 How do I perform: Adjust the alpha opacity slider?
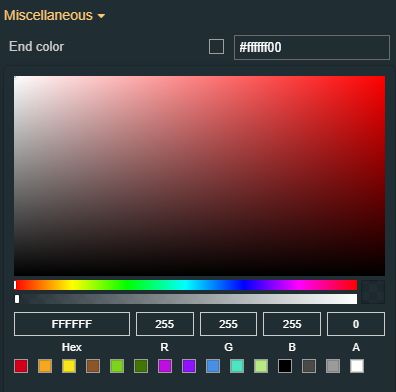point(186,299)
